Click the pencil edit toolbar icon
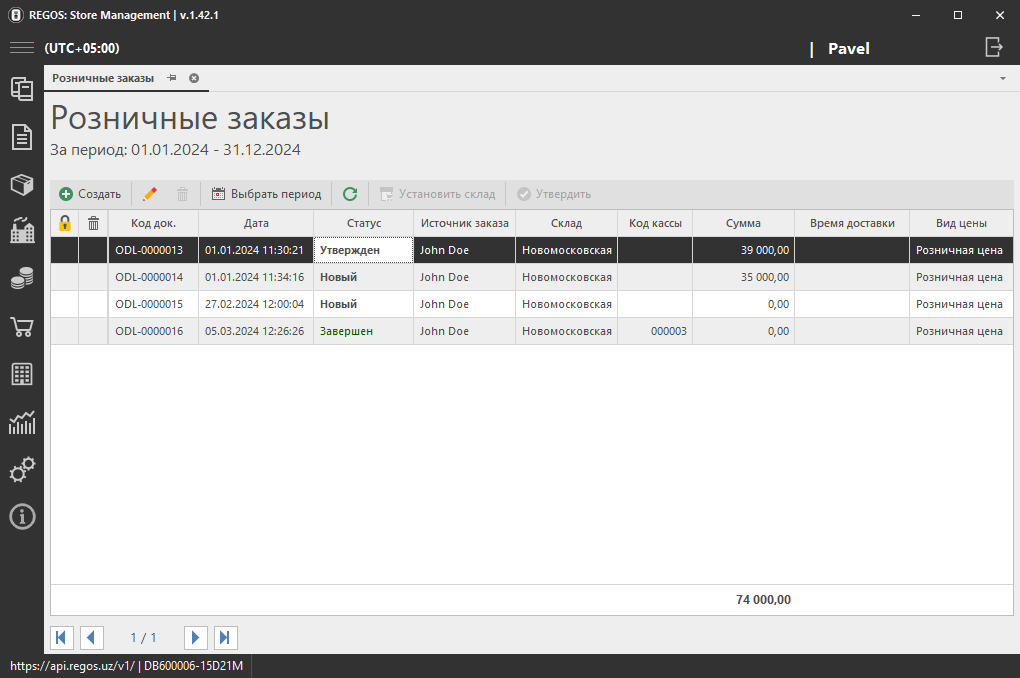Screen dimensions: 1020x678 click(150, 194)
